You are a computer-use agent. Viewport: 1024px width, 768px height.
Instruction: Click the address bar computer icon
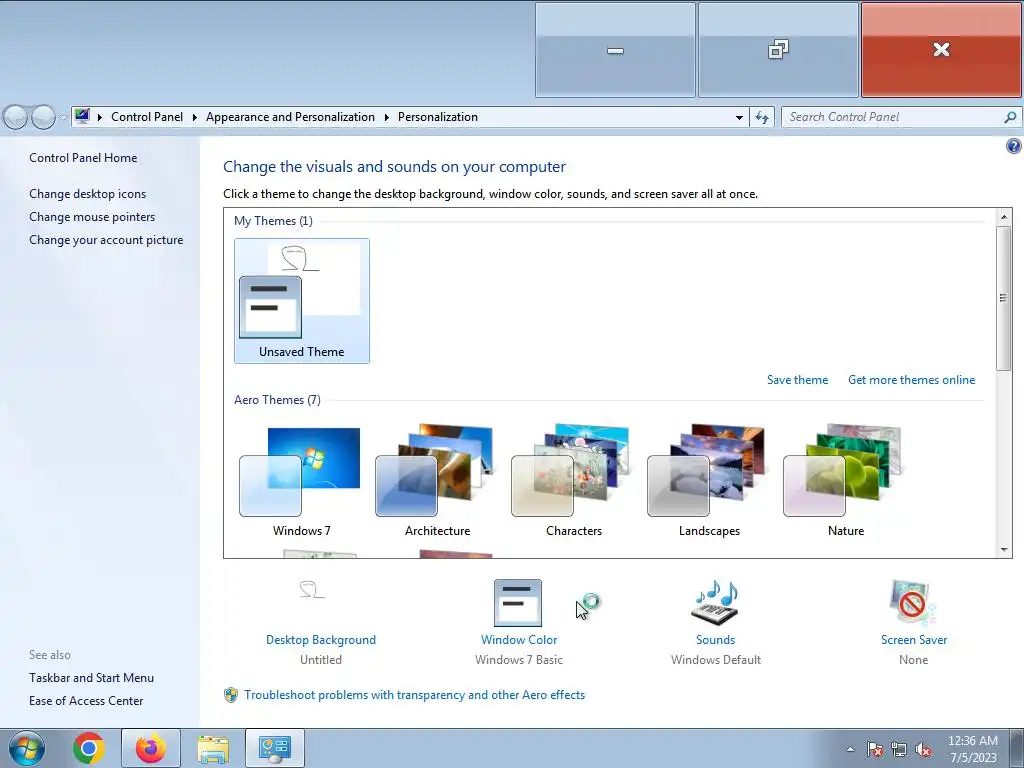click(82, 116)
